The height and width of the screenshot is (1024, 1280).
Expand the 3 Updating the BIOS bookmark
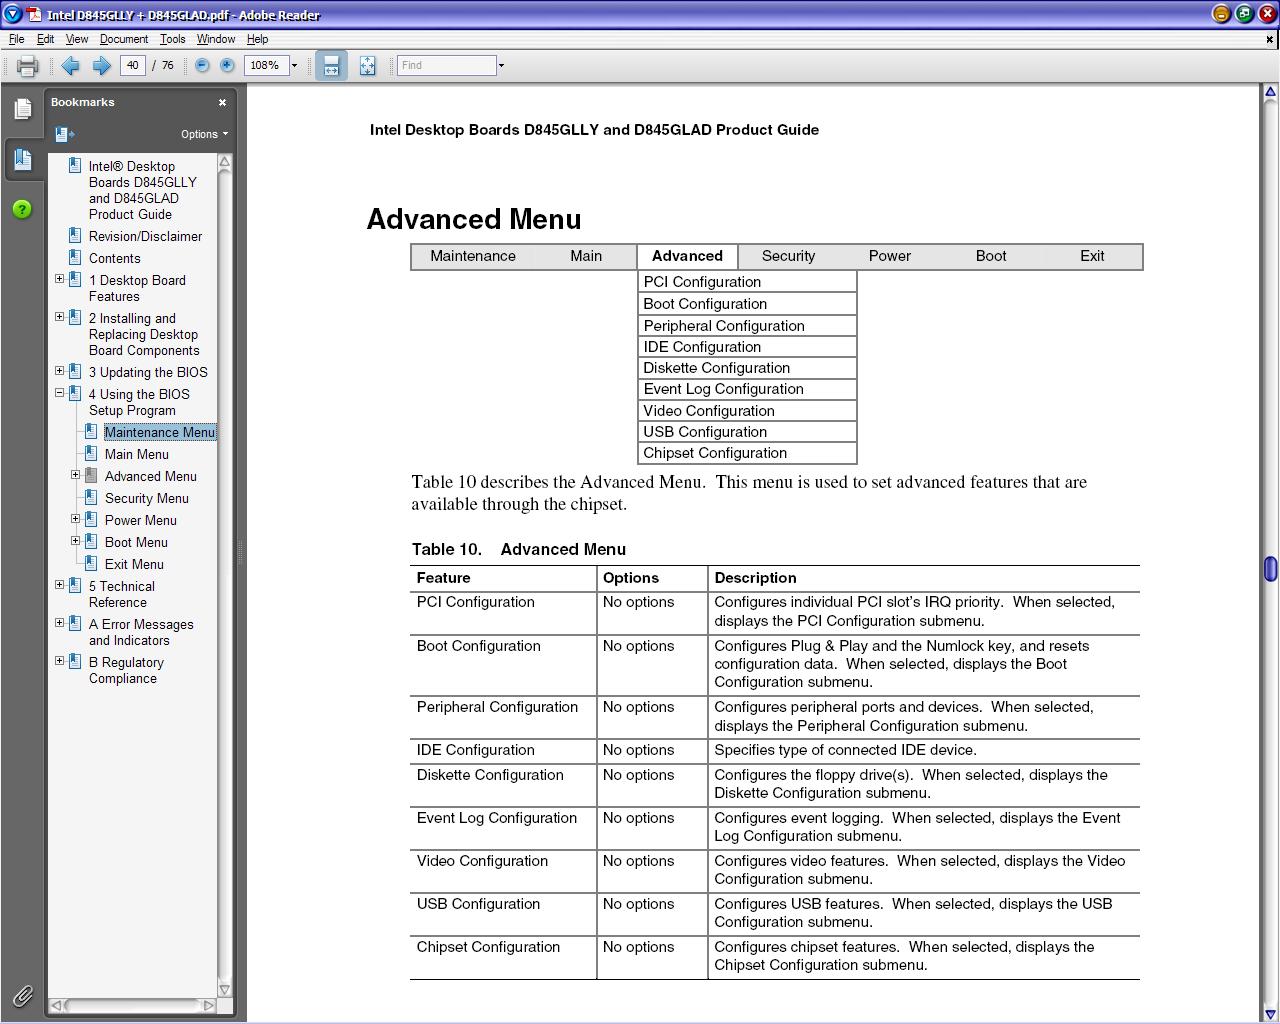coord(59,371)
